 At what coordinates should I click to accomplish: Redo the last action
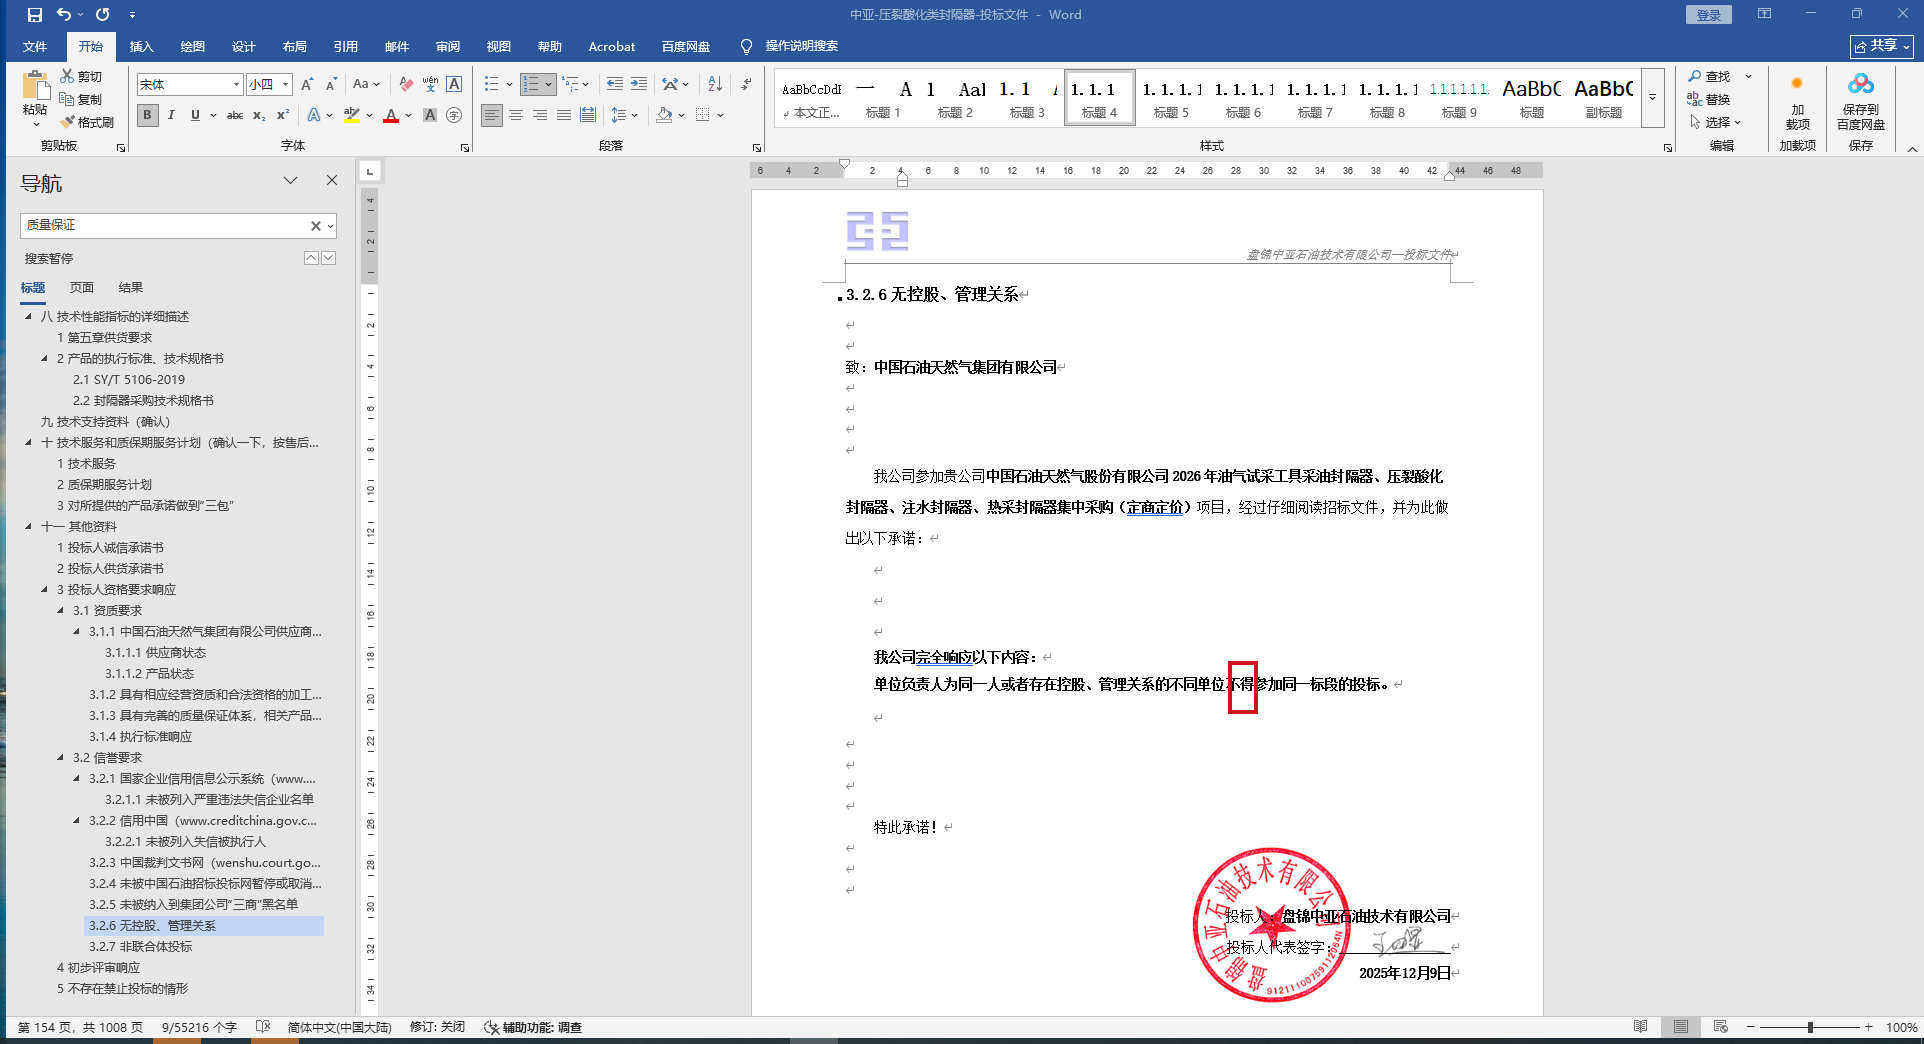pos(103,15)
